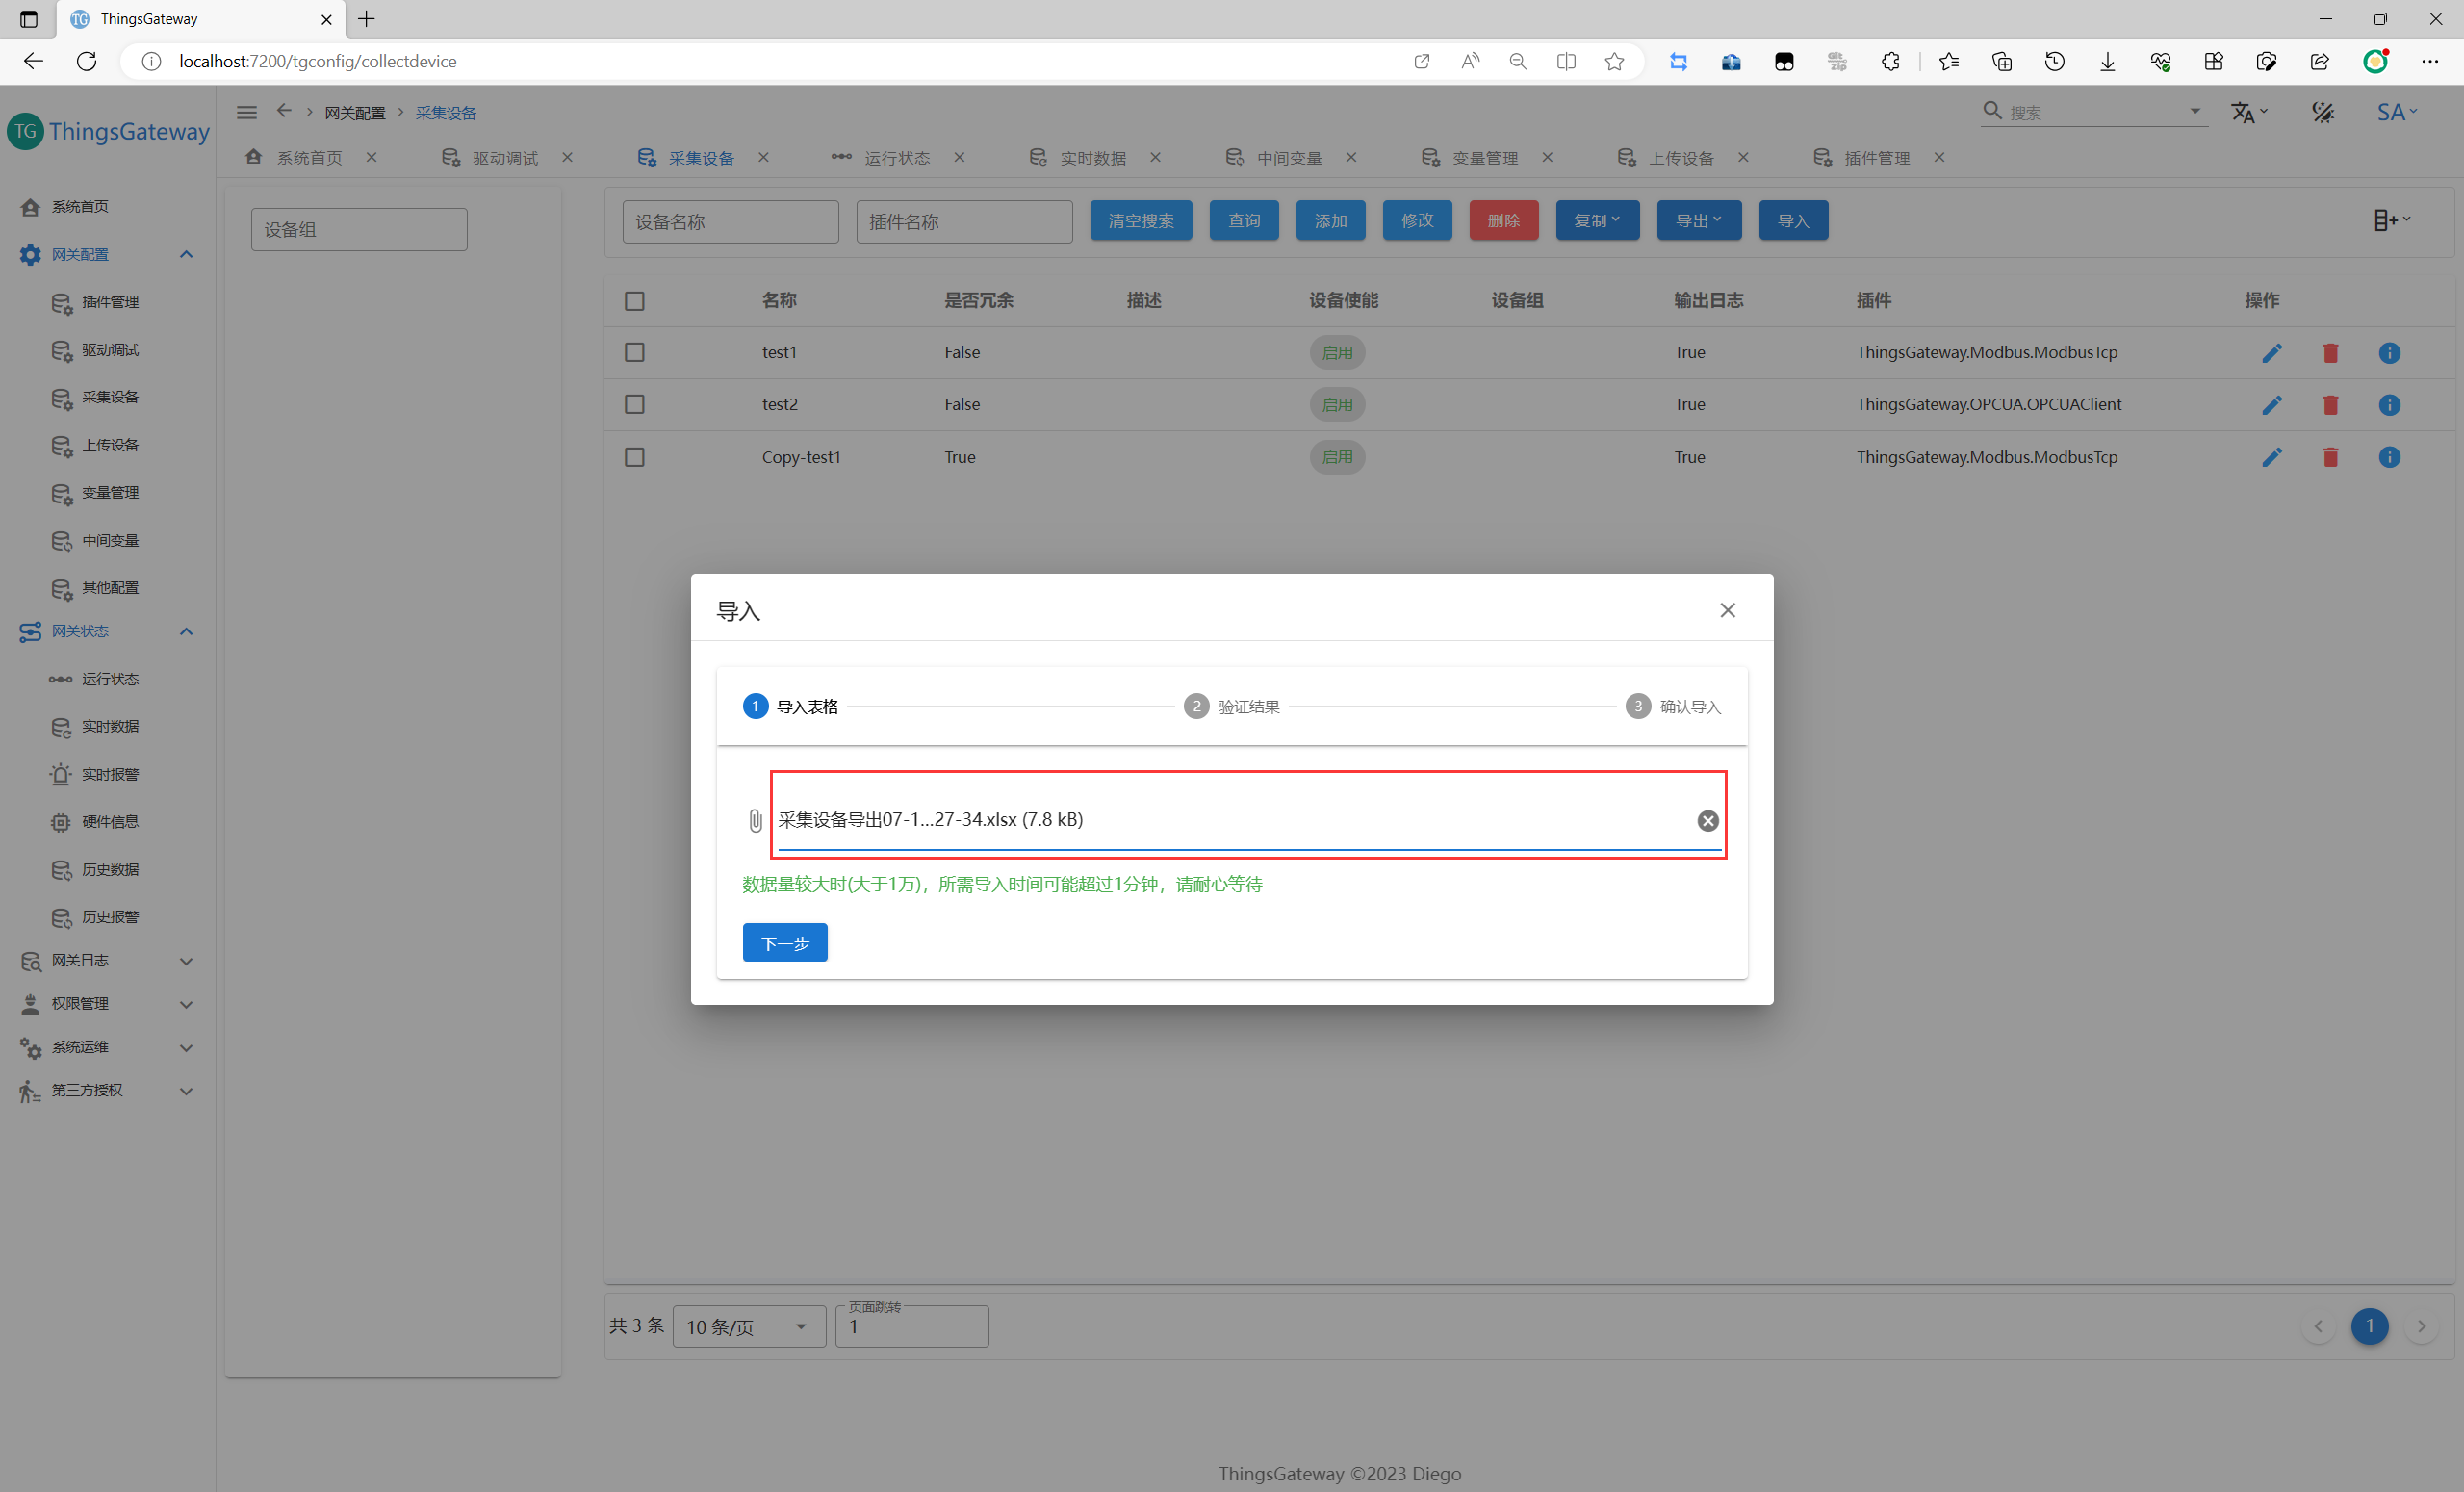Select 实时数据 in the sidebar menu
Image resolution: width=2464 pixels, height=1492 pixels.
pyautogui.click(x=110, y=726)
